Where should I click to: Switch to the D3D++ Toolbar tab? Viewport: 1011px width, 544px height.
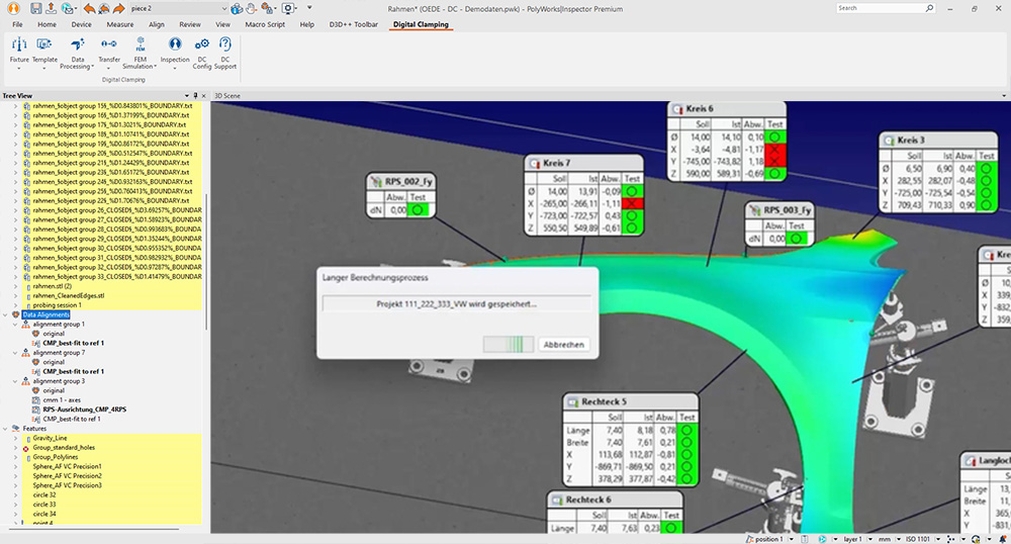354,24
